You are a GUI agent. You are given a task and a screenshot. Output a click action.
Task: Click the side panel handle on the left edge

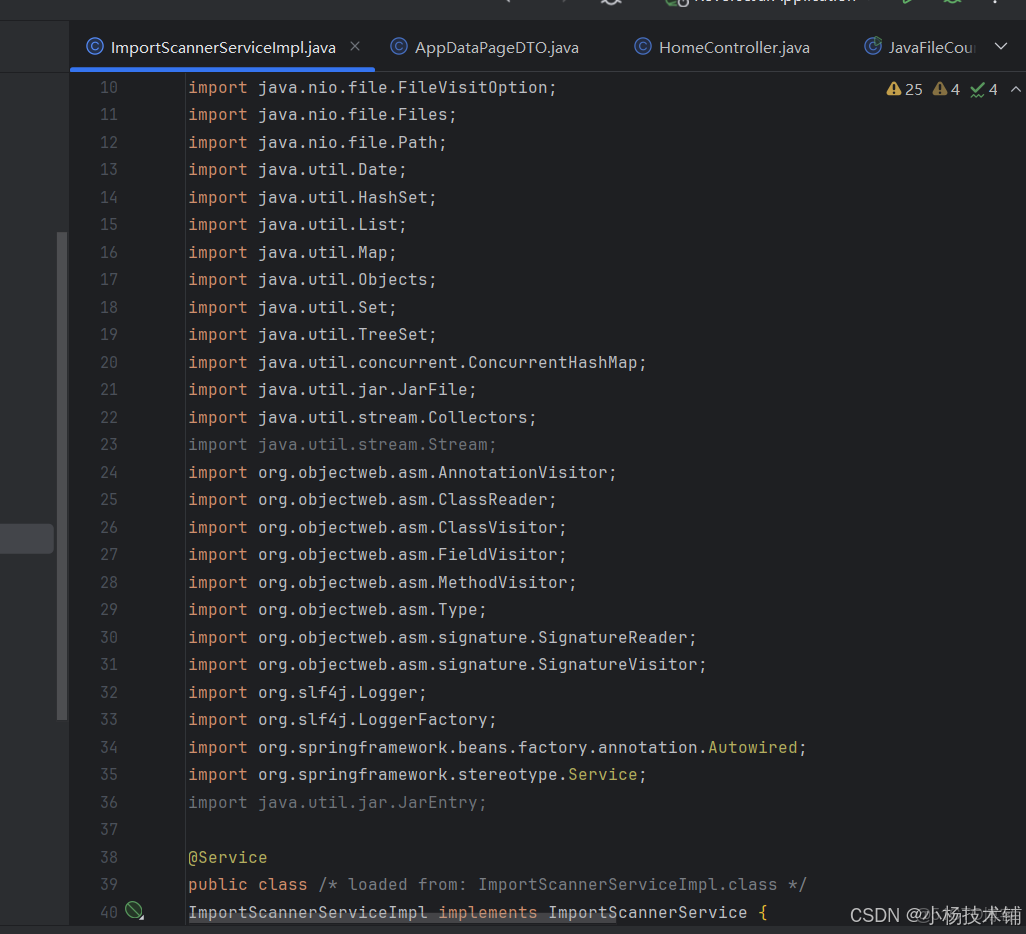coord(27,538)
